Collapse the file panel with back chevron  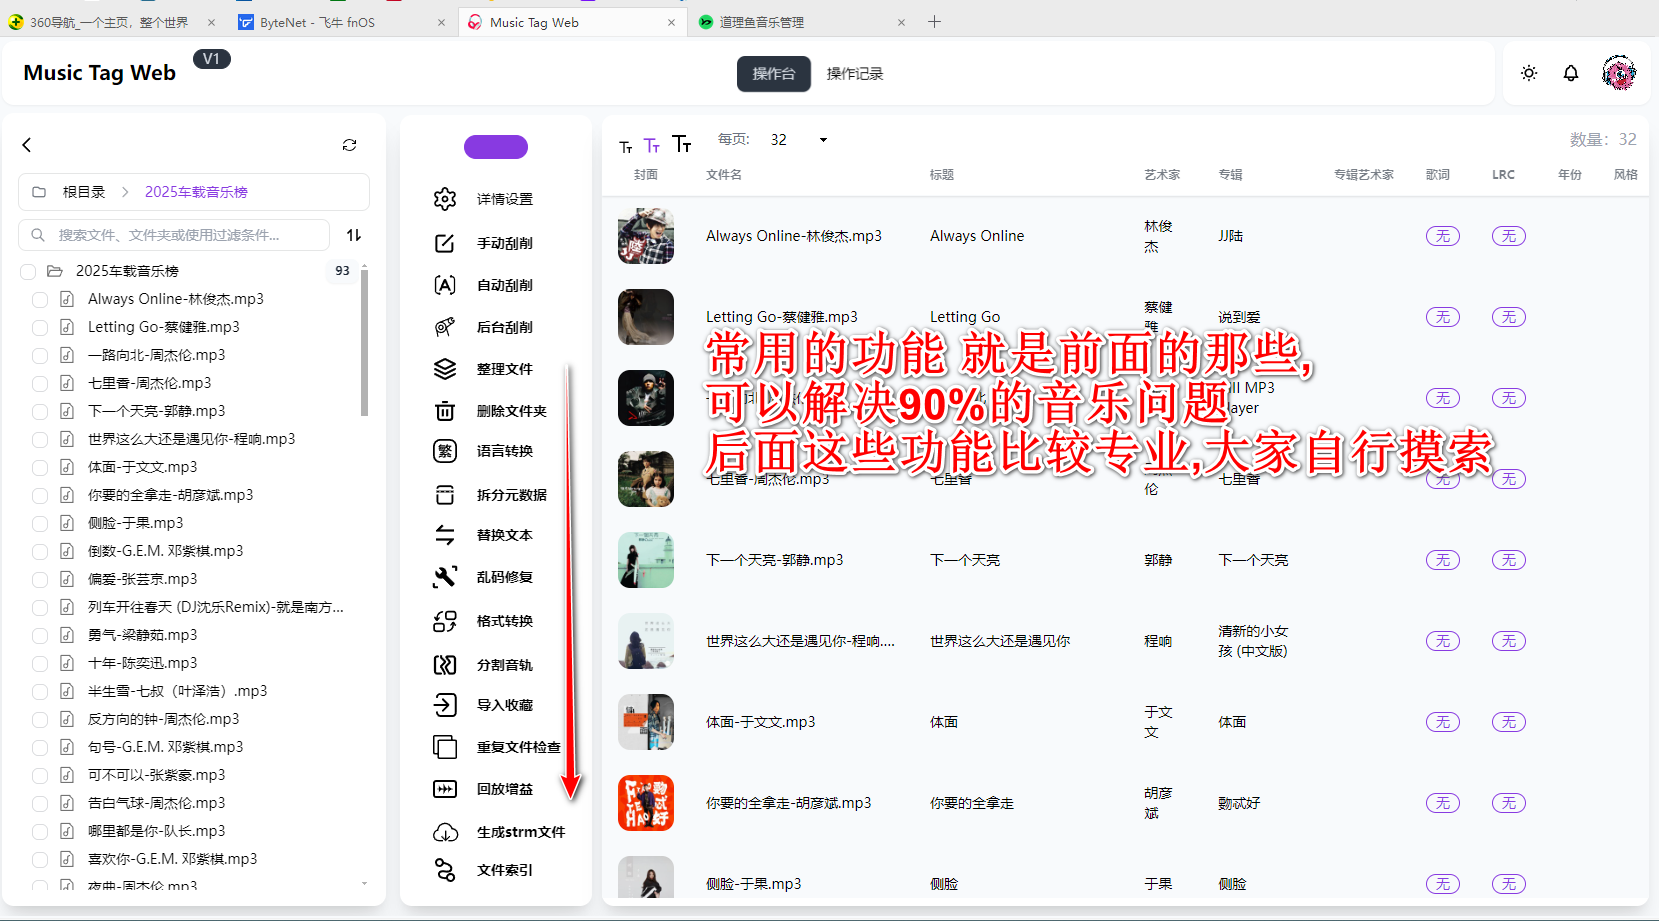27,145
